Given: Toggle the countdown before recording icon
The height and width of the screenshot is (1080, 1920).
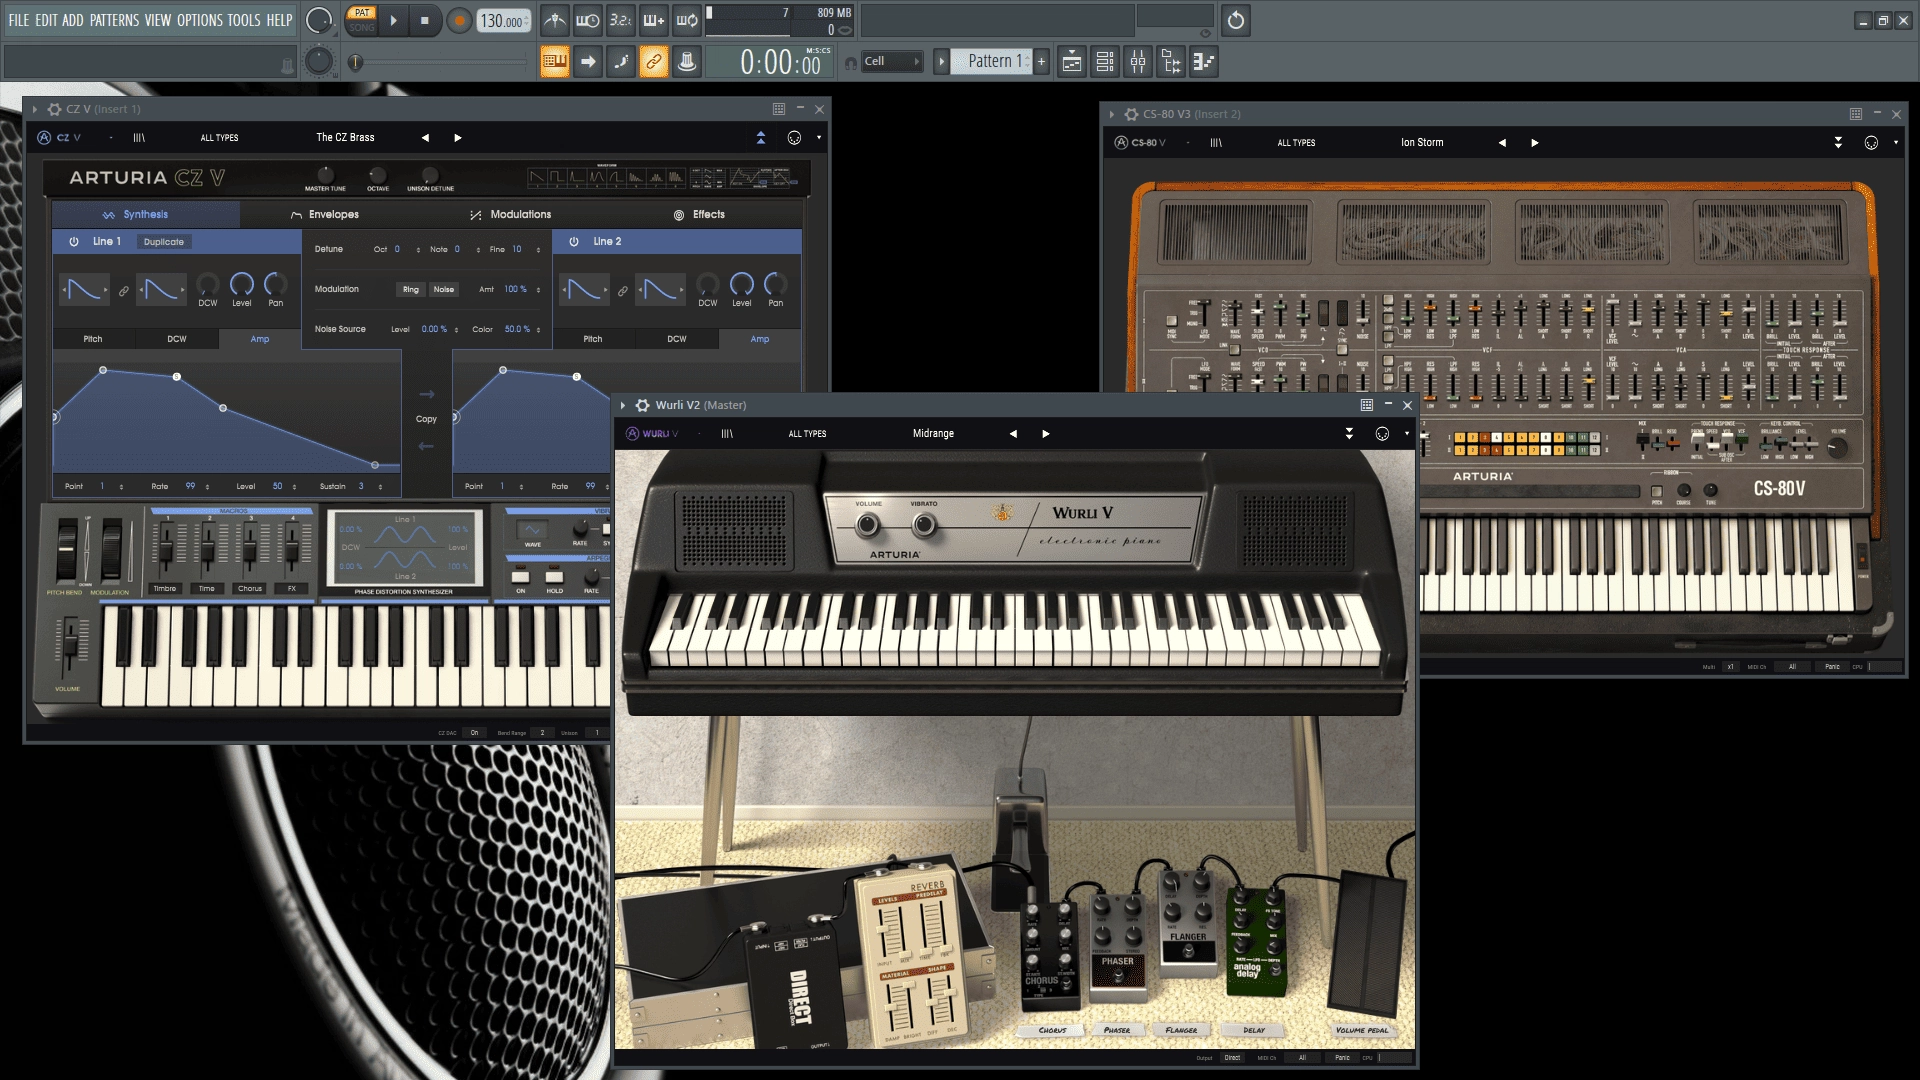Looking at the screenshot, I should pos(620,20).
